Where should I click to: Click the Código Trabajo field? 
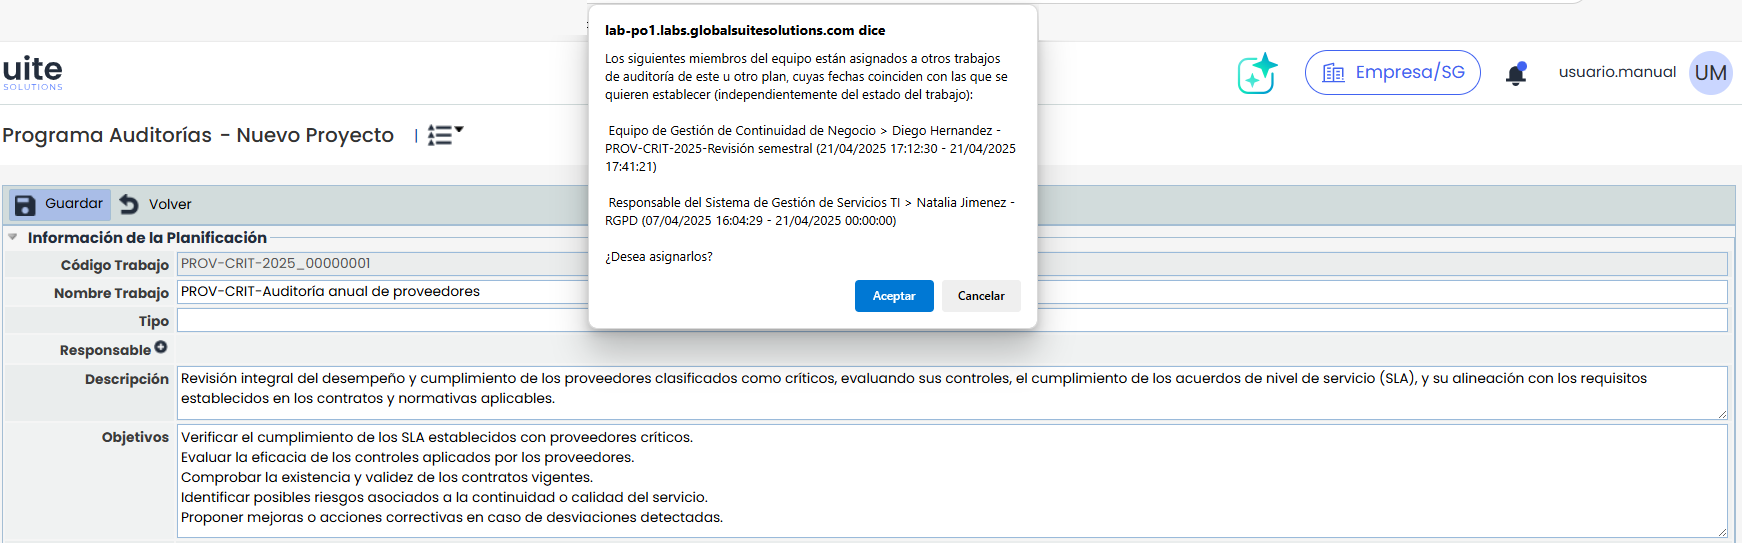coord(380,264)
